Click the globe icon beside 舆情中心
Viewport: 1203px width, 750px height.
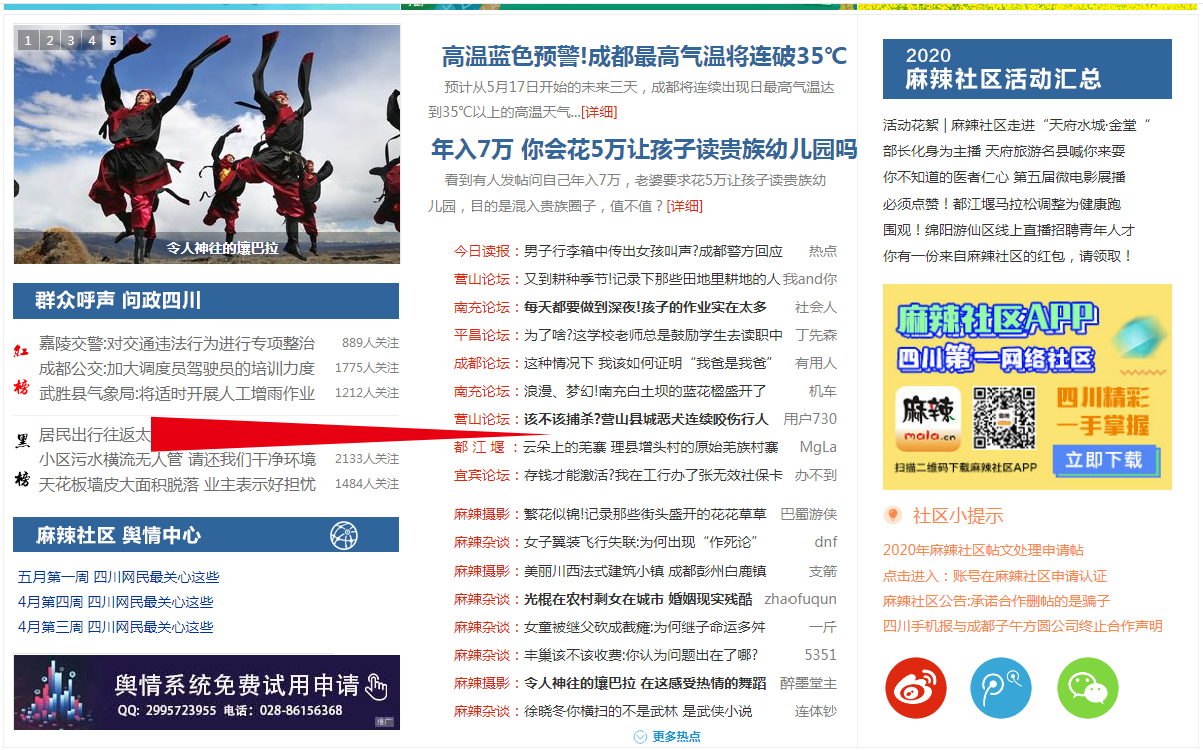point(344,535)
